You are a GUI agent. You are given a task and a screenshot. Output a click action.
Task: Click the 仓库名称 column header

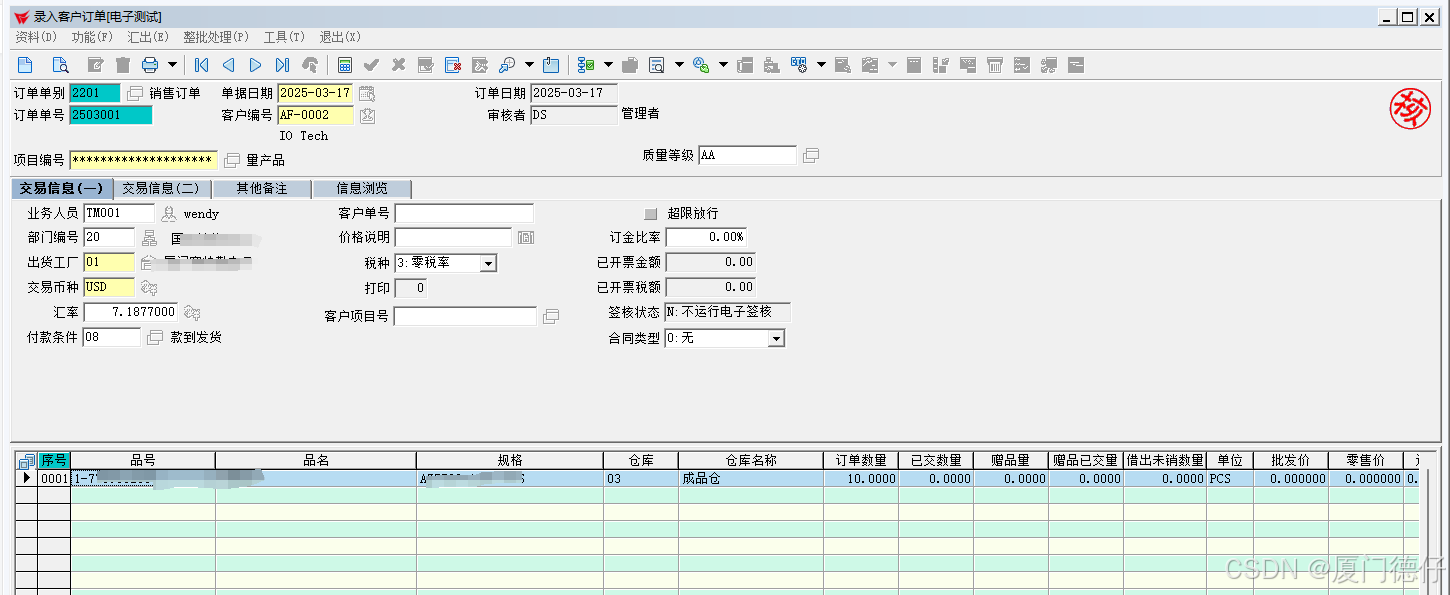click(x=751, y=460)
